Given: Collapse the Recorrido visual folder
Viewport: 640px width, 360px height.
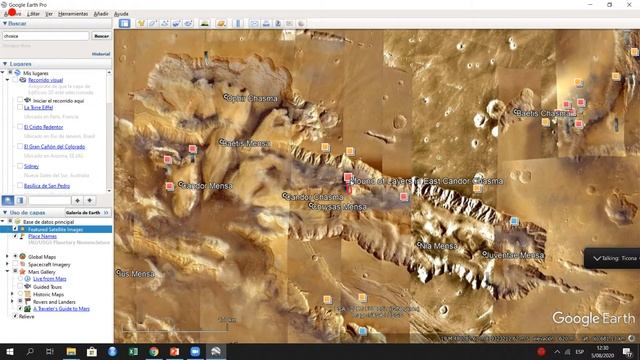Looking at the screenshot, I should pyautogui.click(x=7, y=80).
